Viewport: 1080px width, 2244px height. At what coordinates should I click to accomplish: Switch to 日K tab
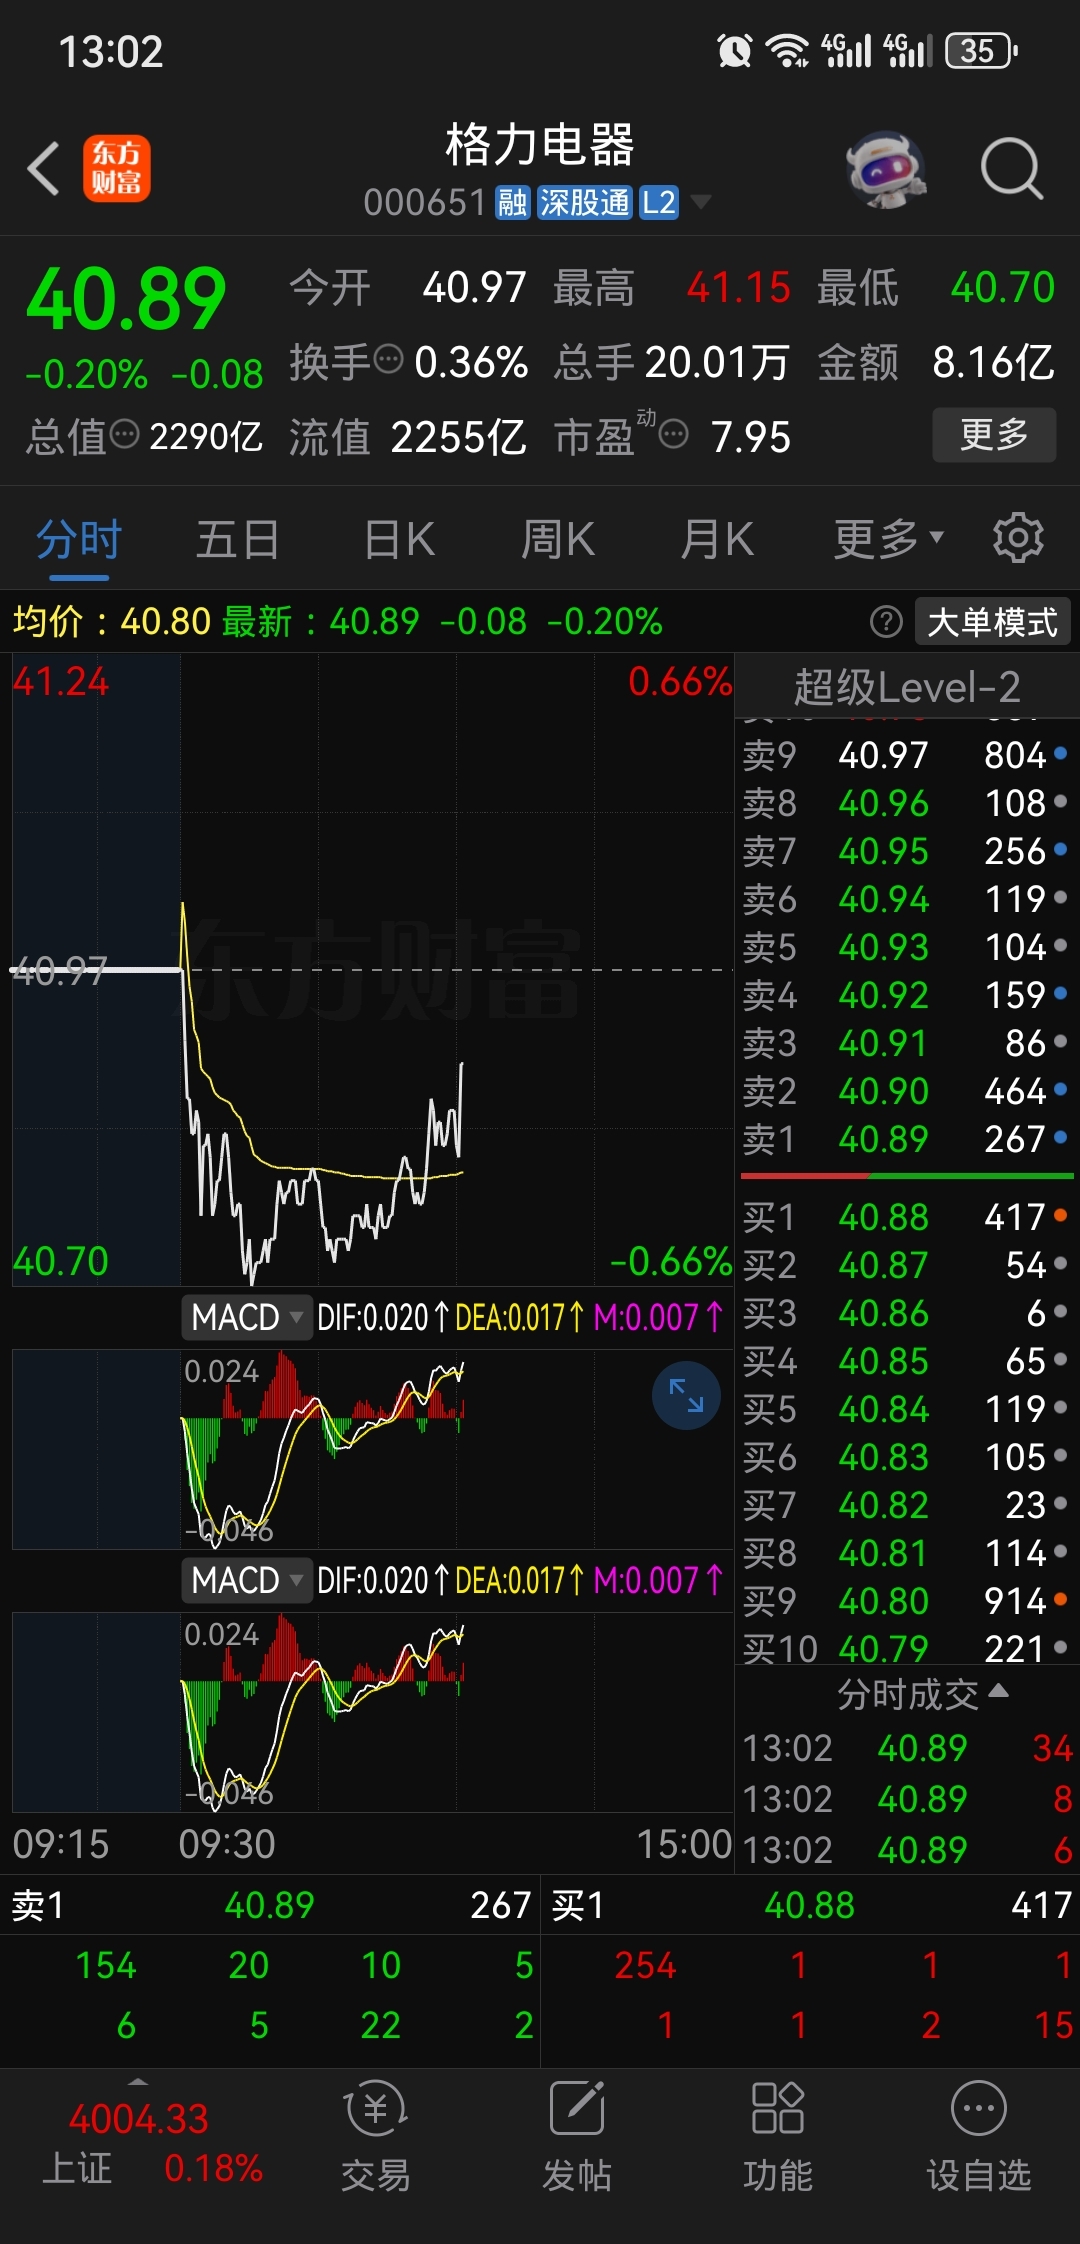(399, 540)
